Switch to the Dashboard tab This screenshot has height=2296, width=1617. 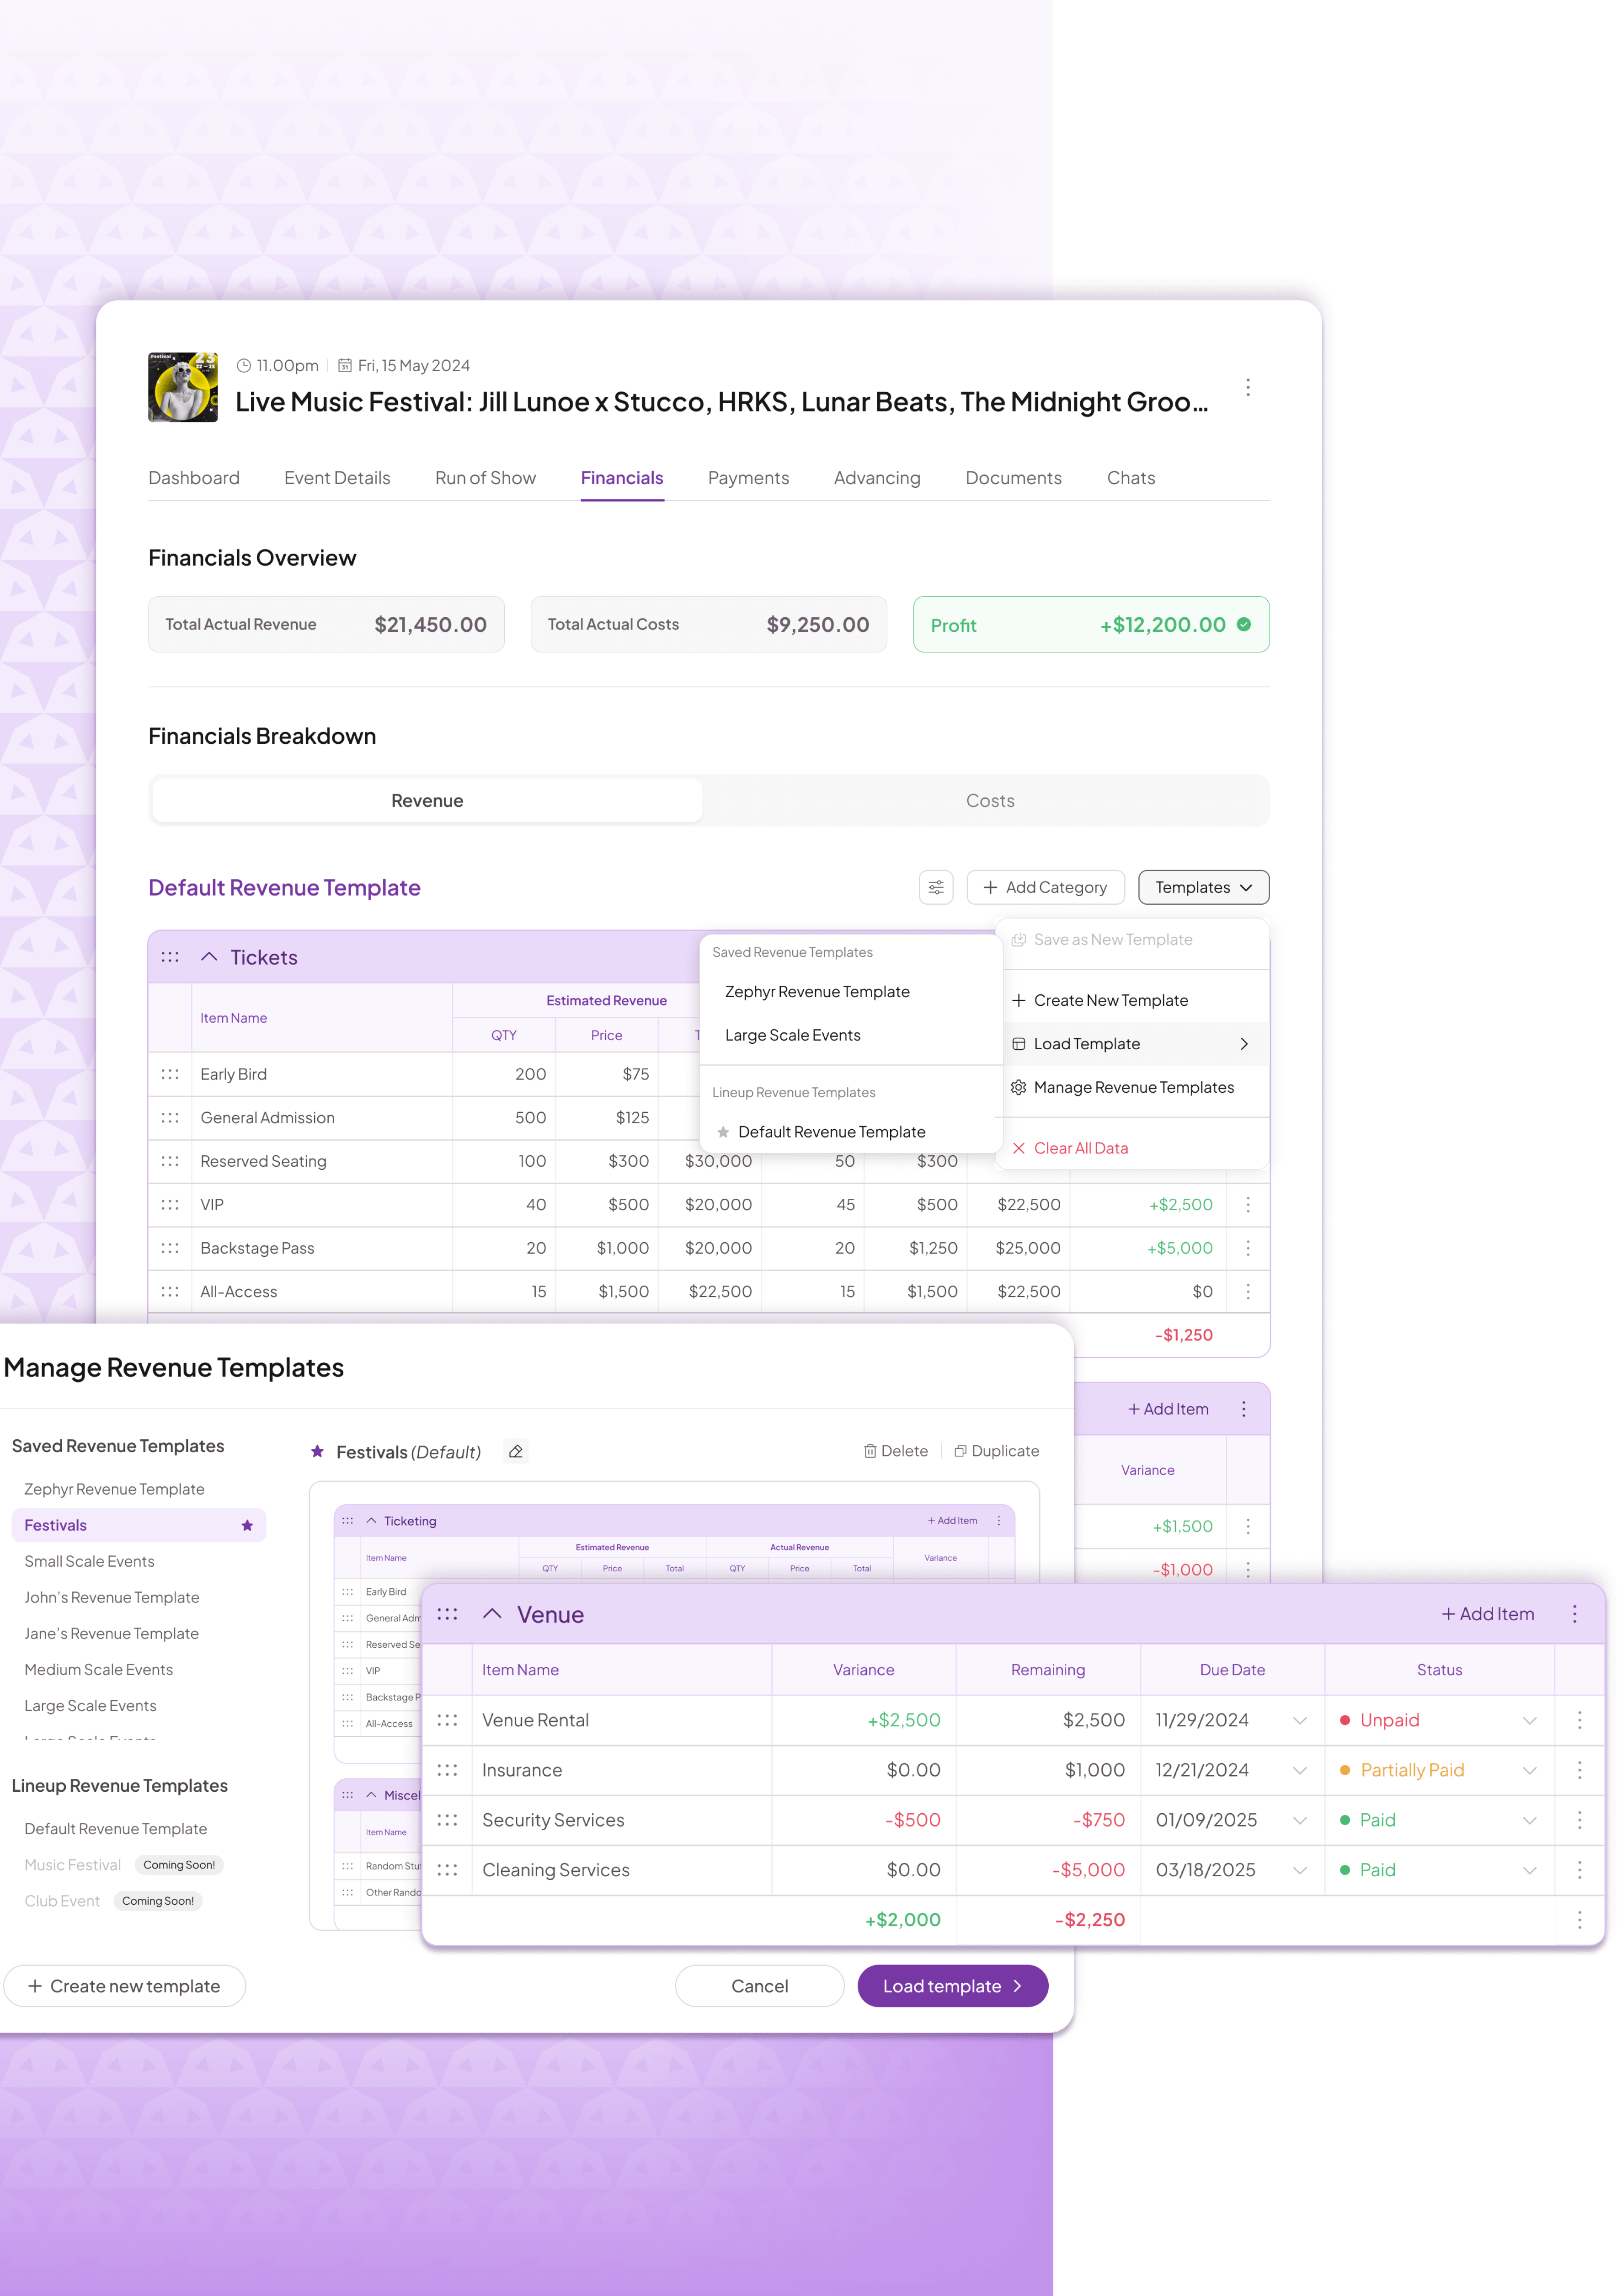click(194, 478)
